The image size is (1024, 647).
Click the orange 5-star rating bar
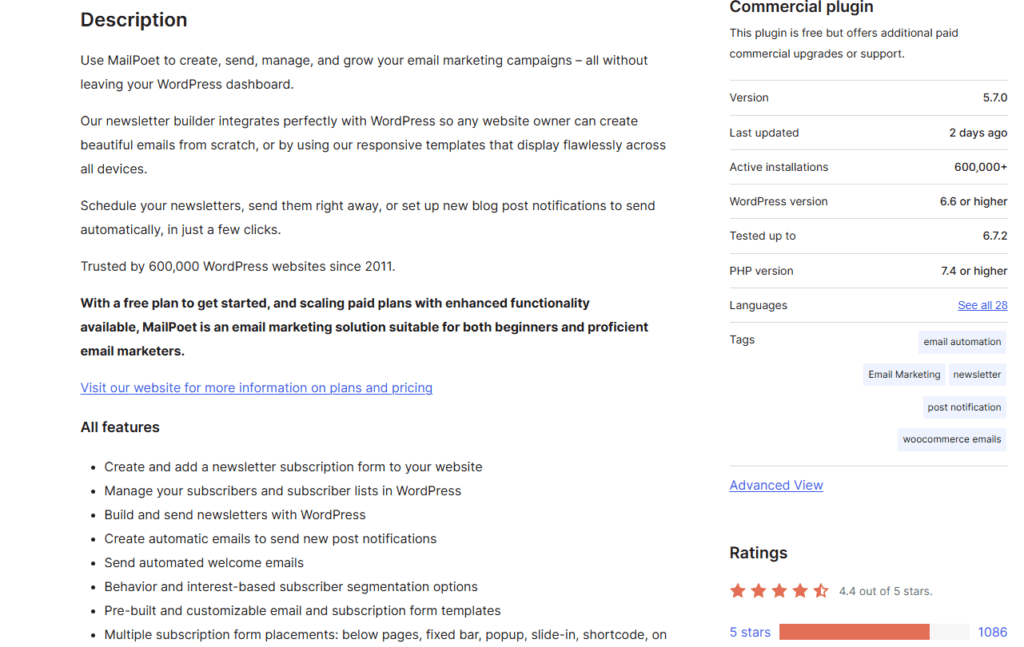[x=854, y=632]
